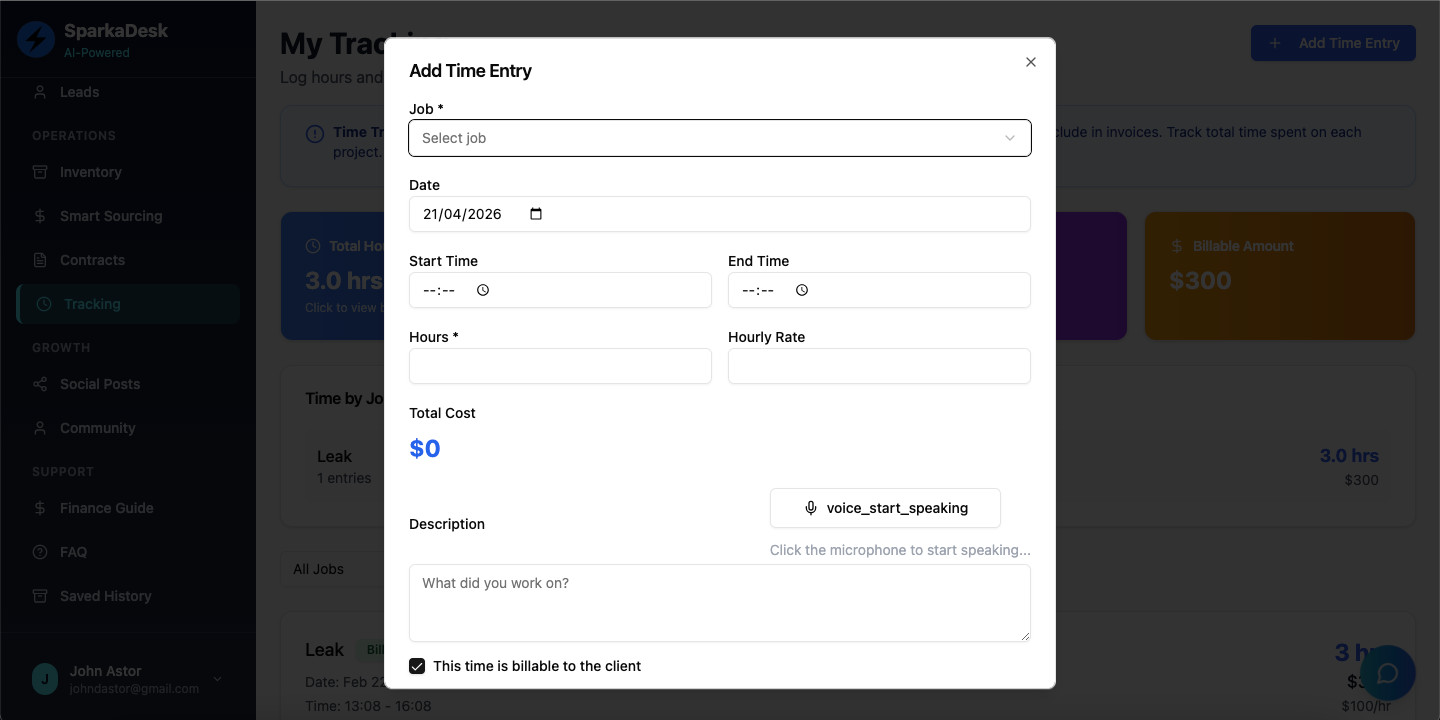This screenshot has width=1440, height=720.
Task: Focus the Description text area
Action: (720, 603)
